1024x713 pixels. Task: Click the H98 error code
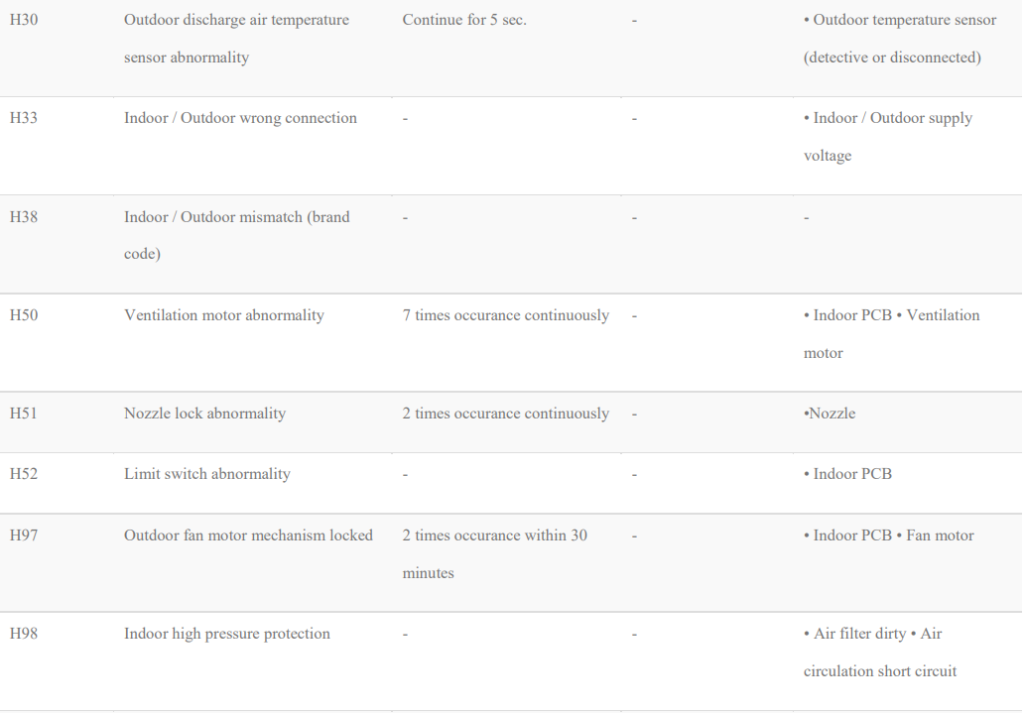coord(24,633)
